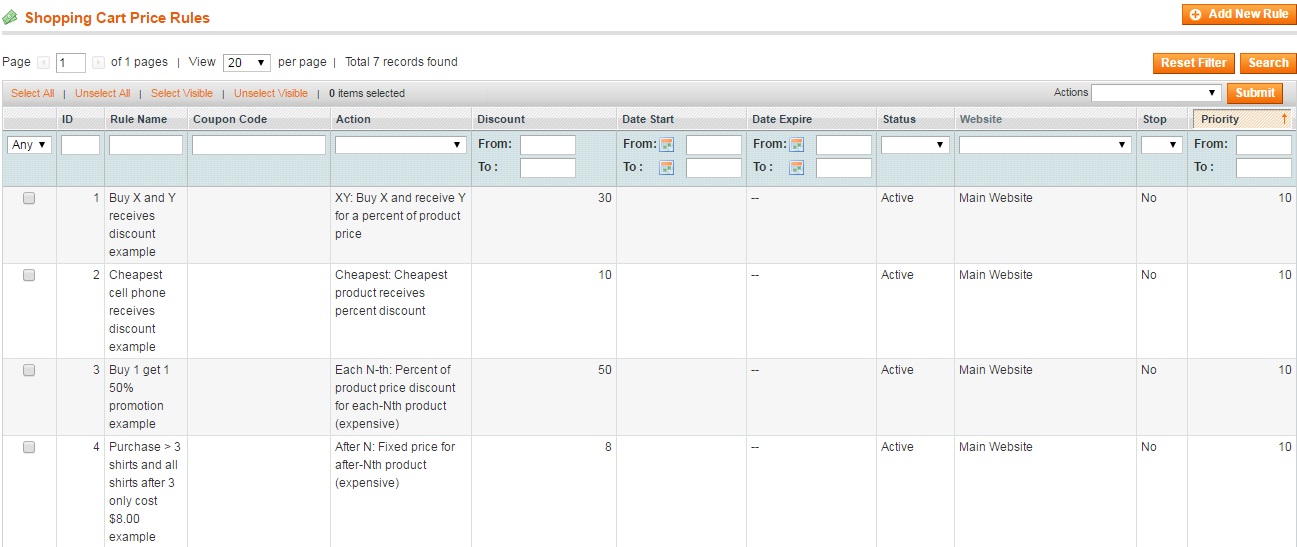Screen dimensions: 1297x547
Task: Click the Add New Rule button
Action: (1239, 15)
